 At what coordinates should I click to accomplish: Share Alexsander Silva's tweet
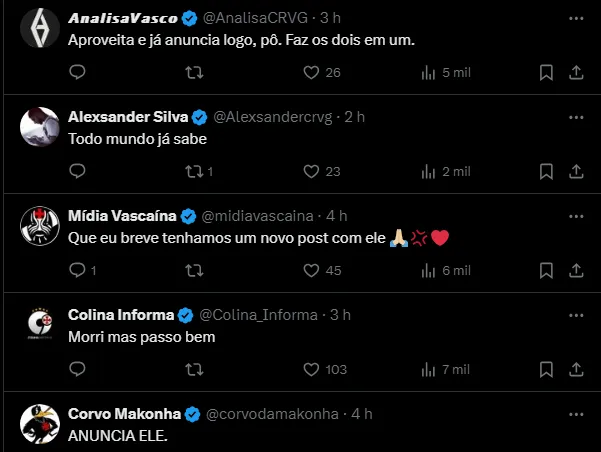576,171
